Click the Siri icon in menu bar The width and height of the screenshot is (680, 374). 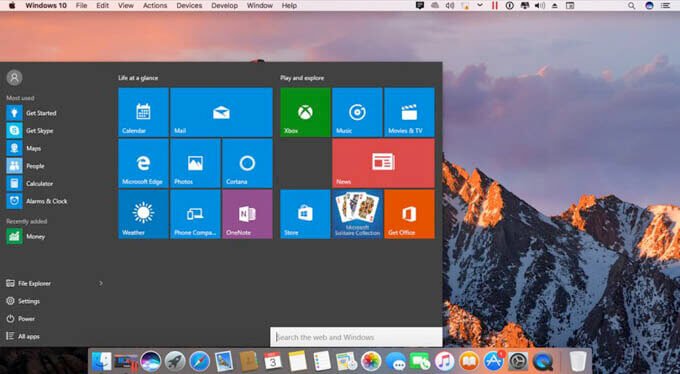[x=649, y=6]
